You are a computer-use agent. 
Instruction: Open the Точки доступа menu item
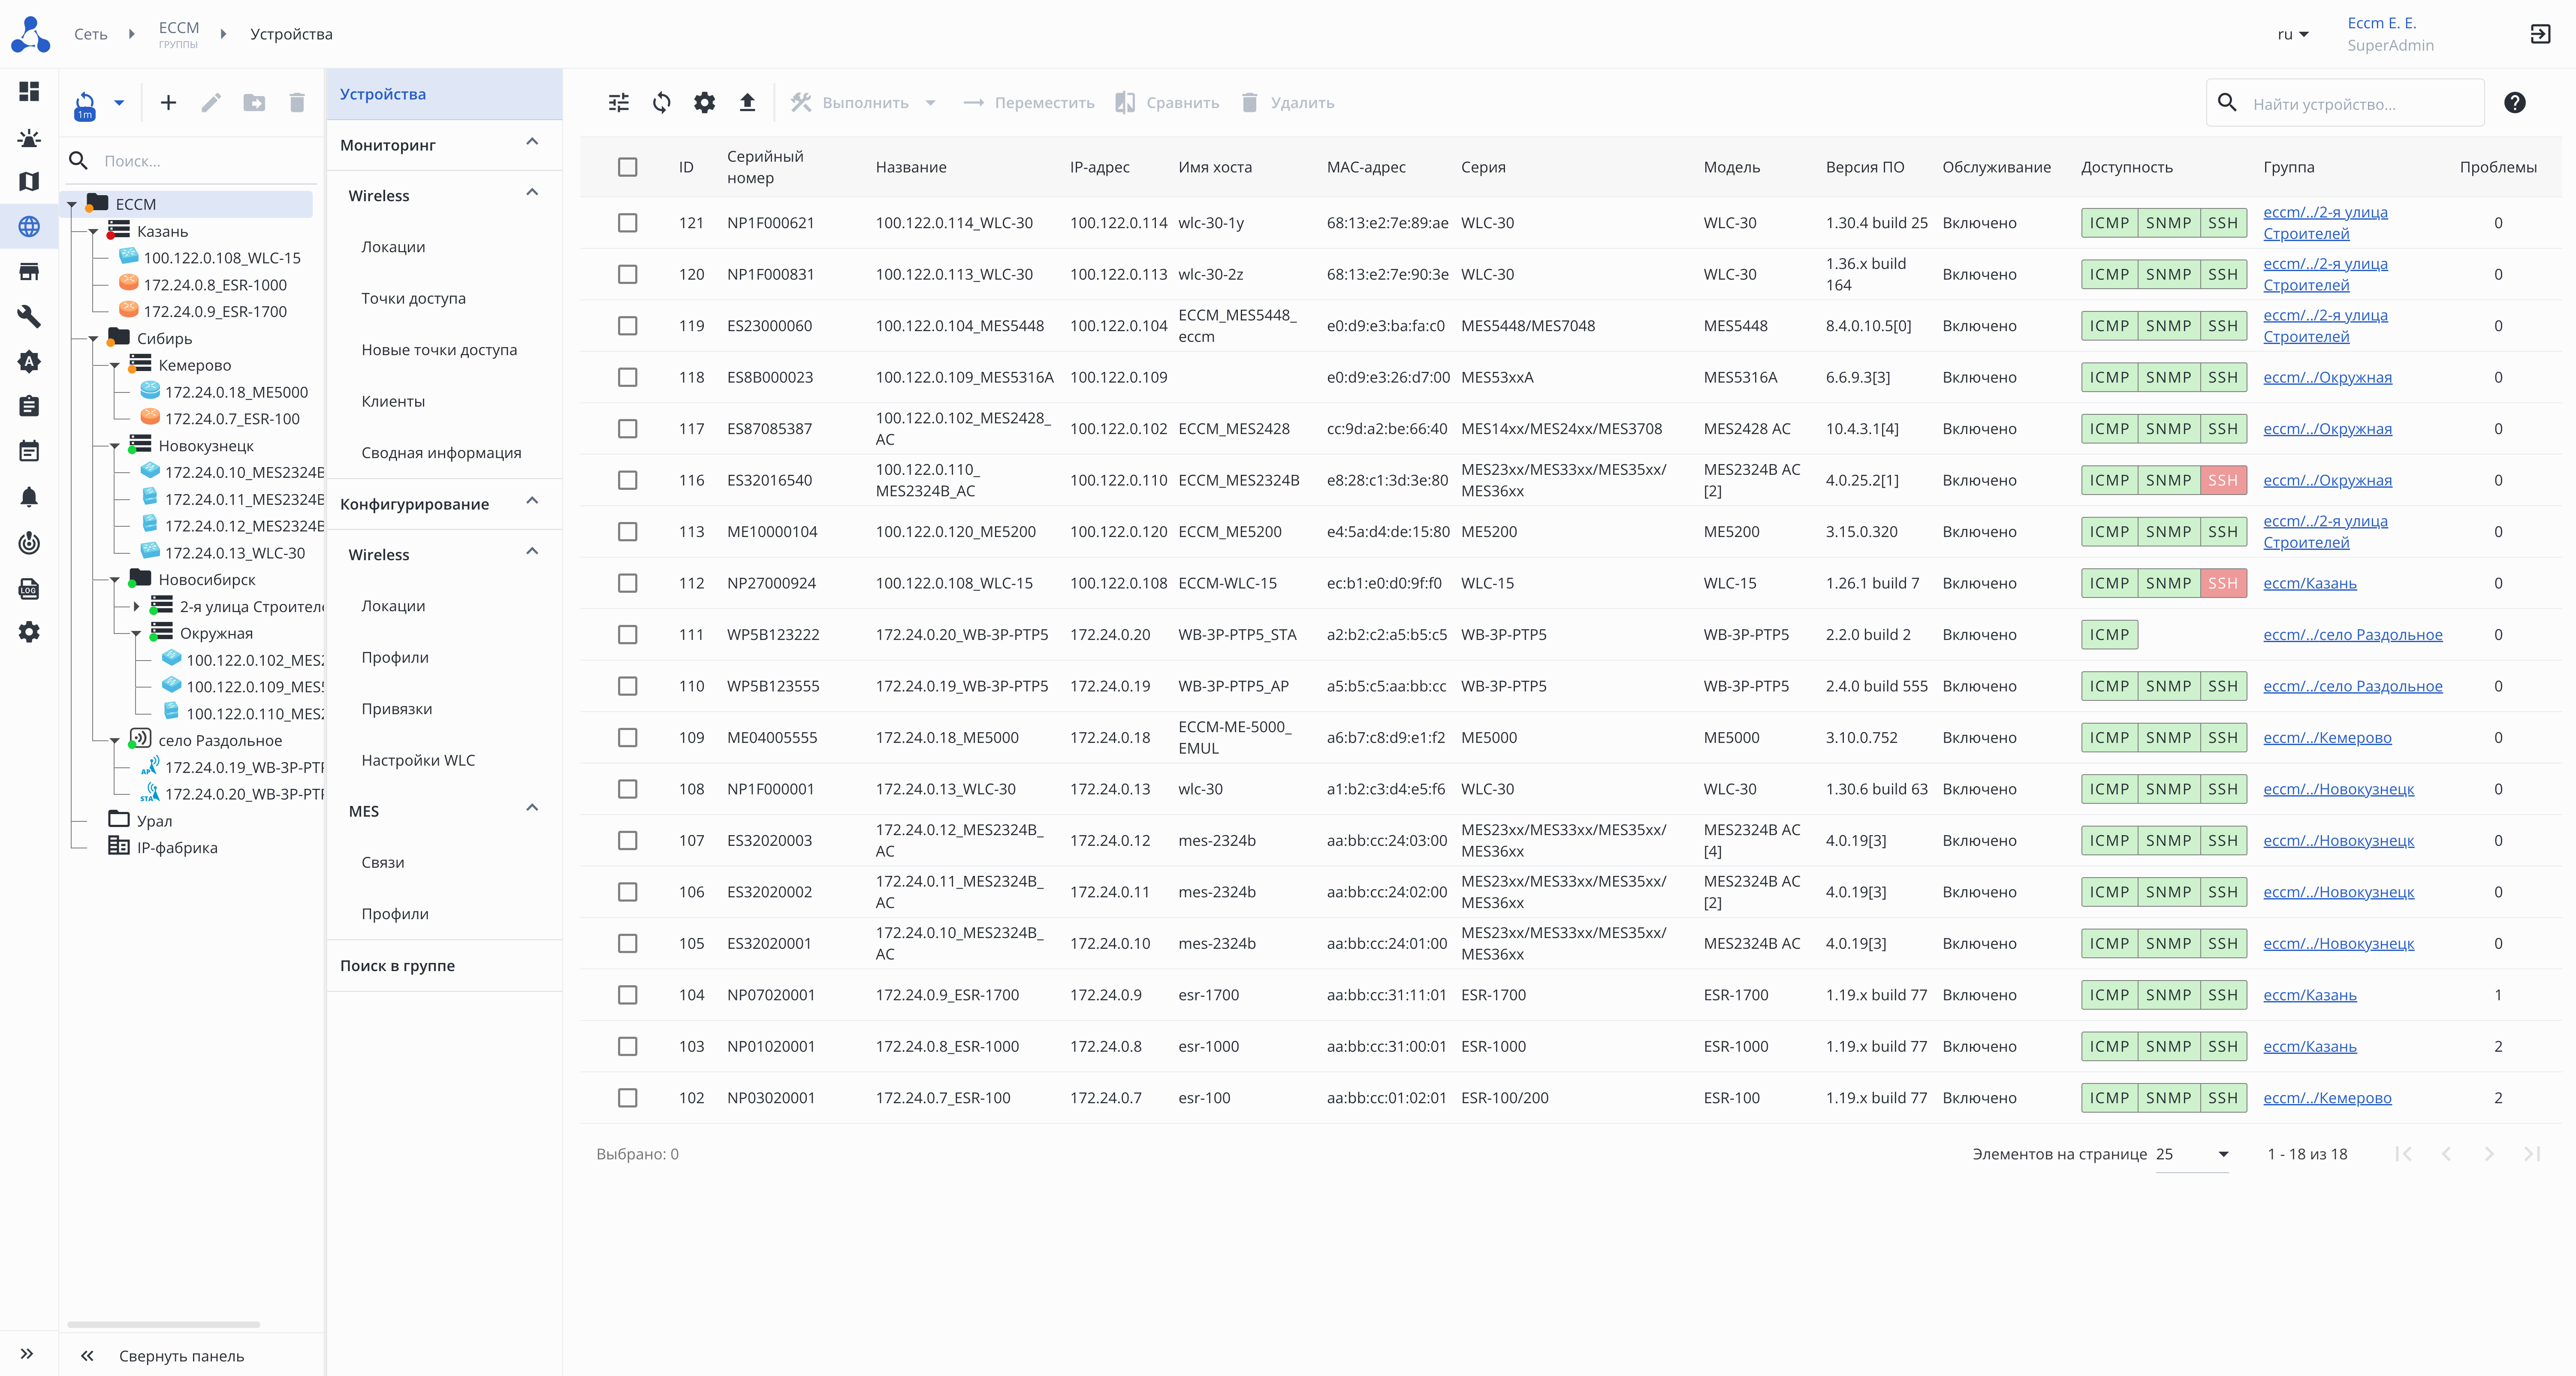click(413, 298)
